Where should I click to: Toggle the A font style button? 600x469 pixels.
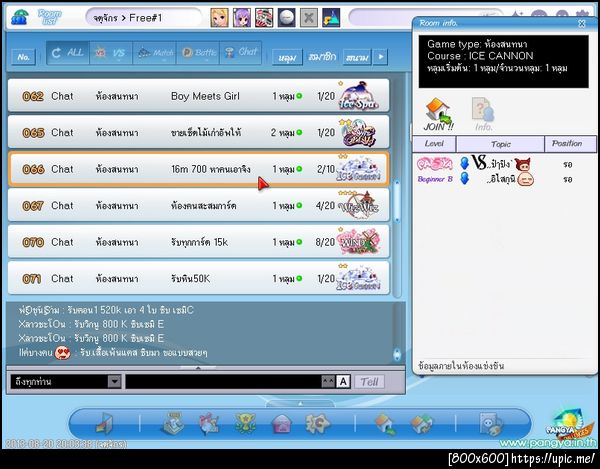[x=343, y=381]
